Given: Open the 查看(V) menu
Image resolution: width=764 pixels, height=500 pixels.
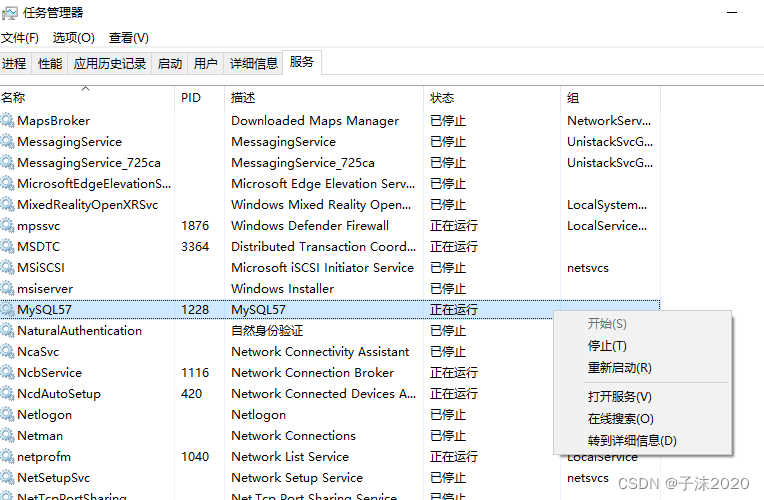Looking at the screenshot, I should (129, 38).
